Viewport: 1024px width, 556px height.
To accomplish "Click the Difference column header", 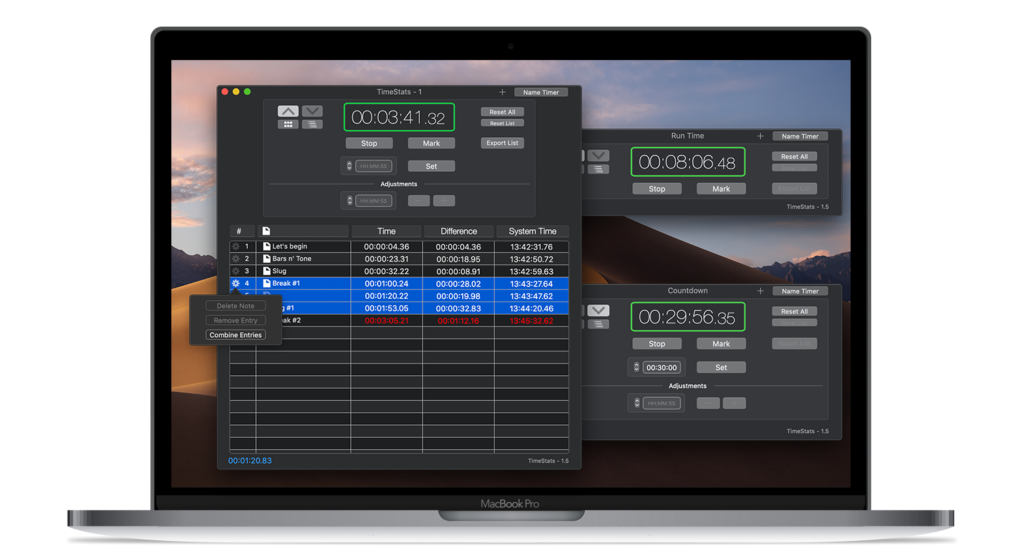I will pyautogui.click(x=458, y=231).
